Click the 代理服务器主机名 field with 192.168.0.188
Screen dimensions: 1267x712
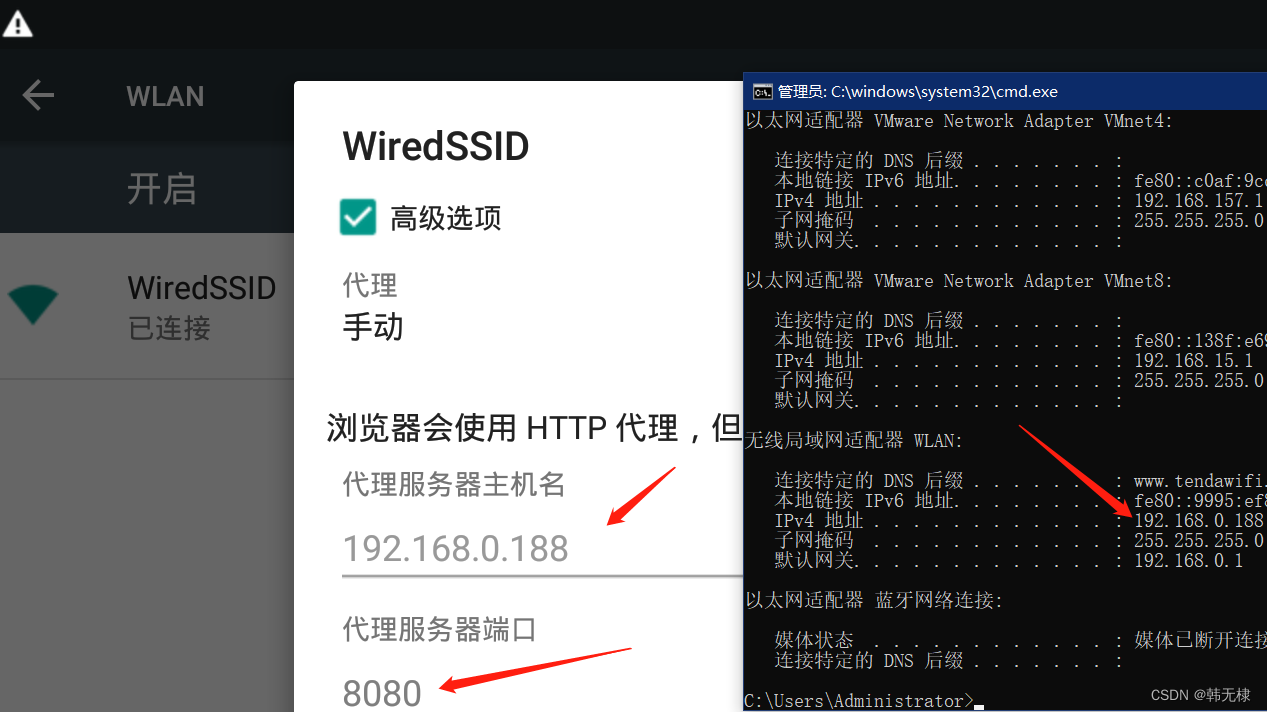[542, 549]
